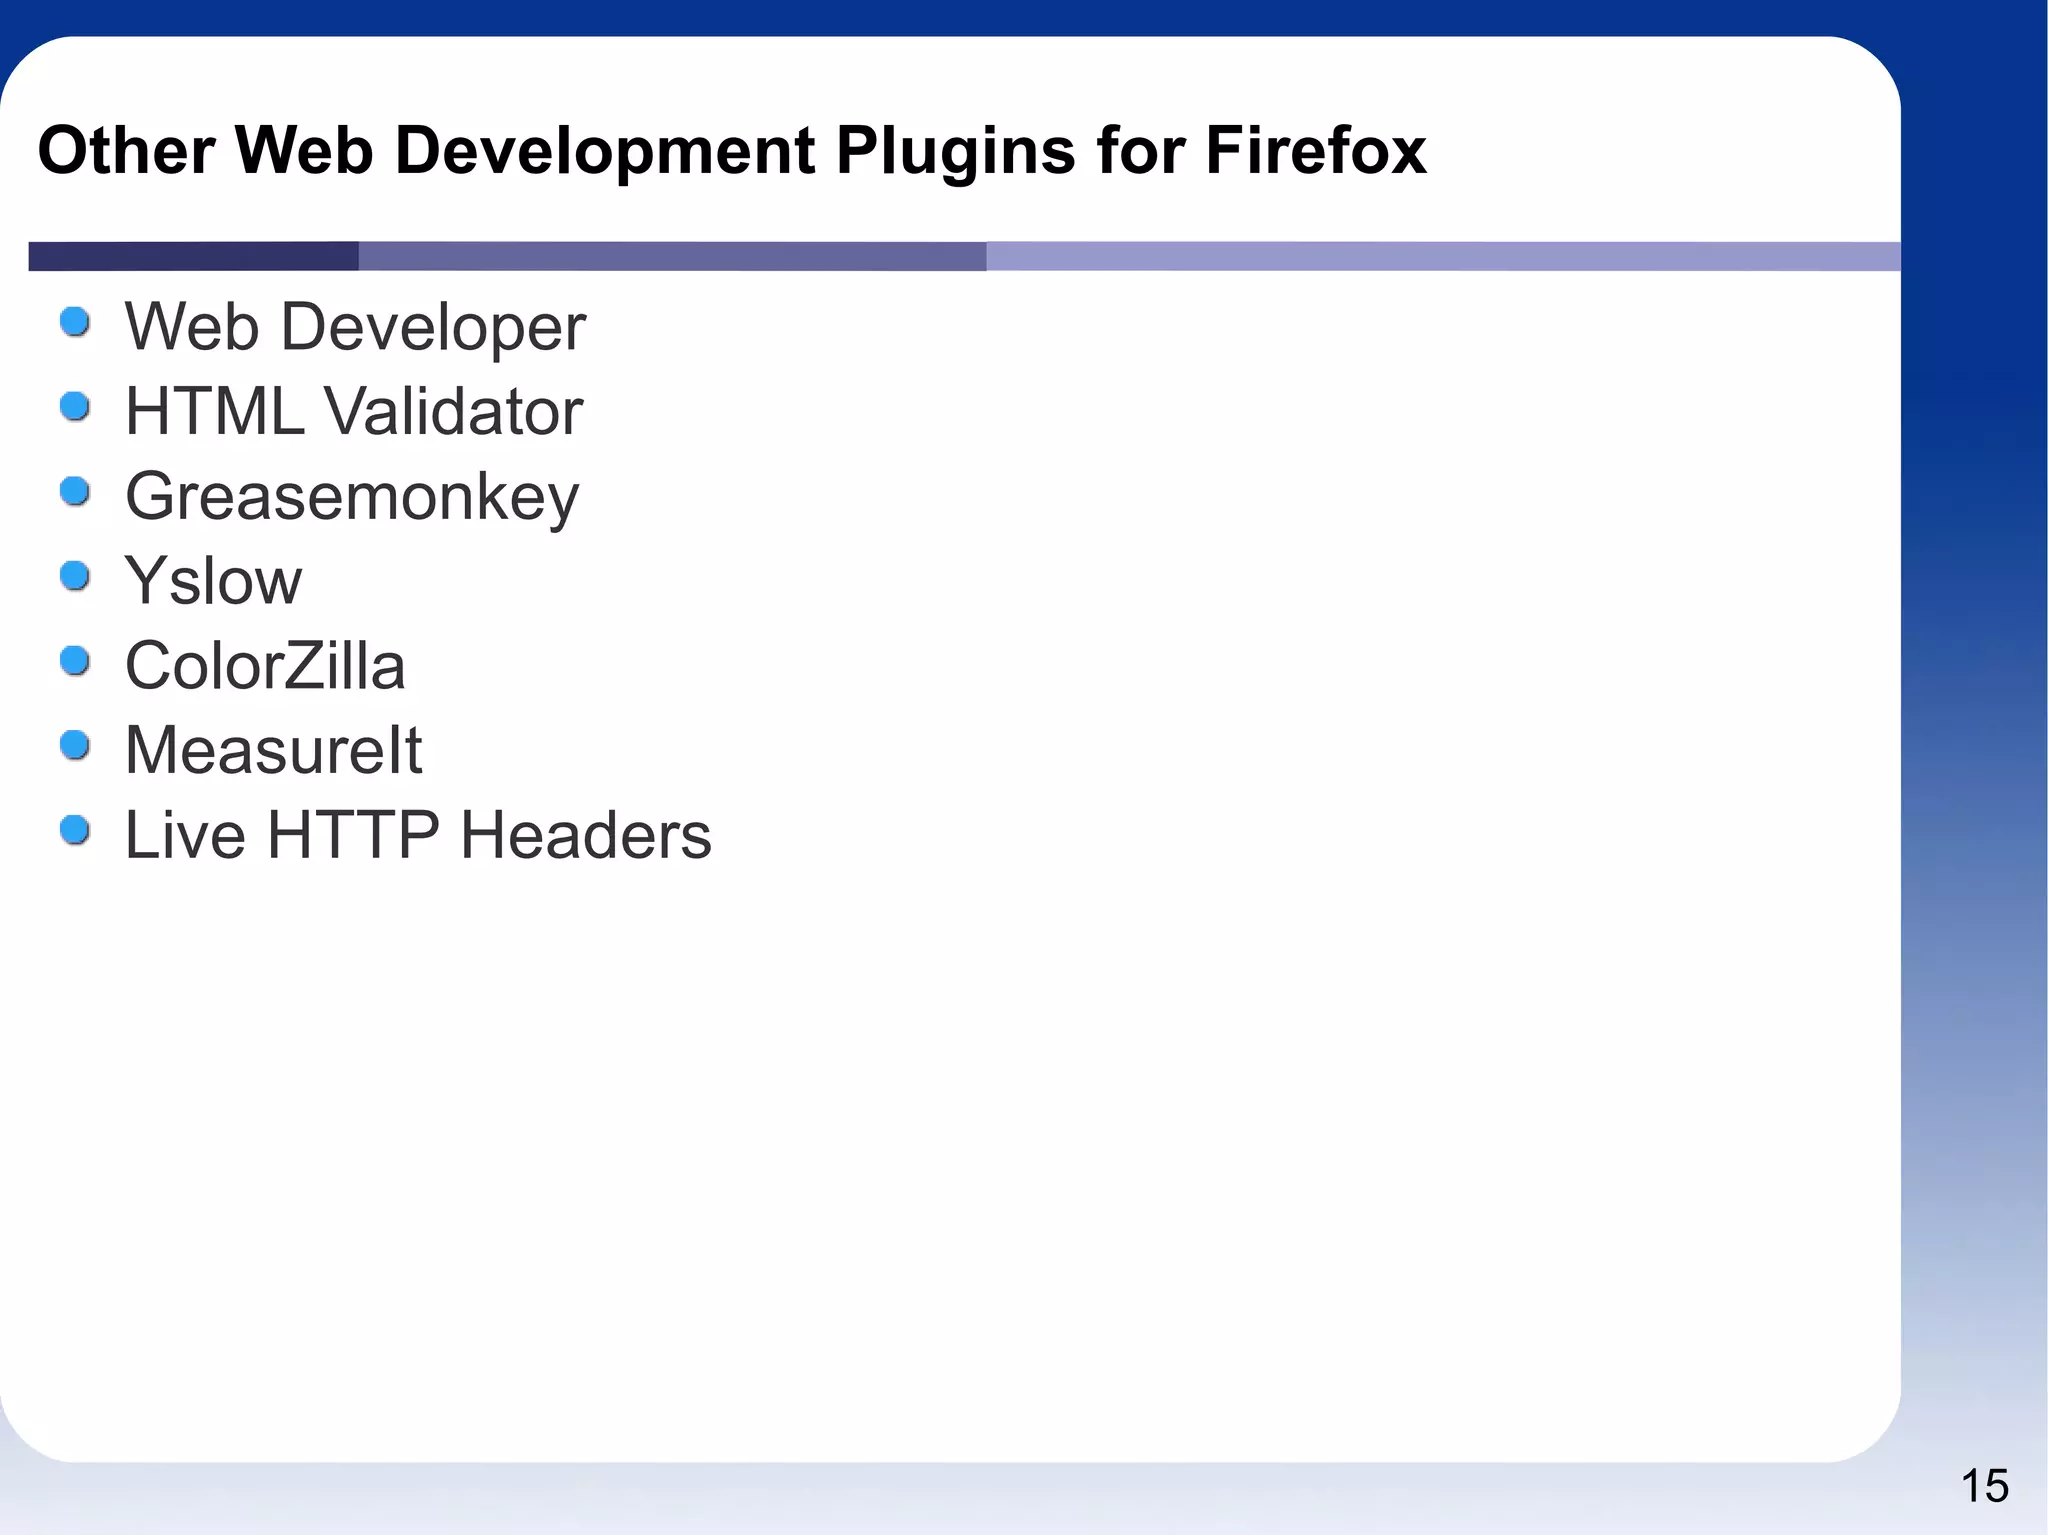The height and width of the screenshot is (1535, 2048).
Task: Click the 'MeasureIt' bullet text
Action: pyautogui.click(x=273, y=750)
